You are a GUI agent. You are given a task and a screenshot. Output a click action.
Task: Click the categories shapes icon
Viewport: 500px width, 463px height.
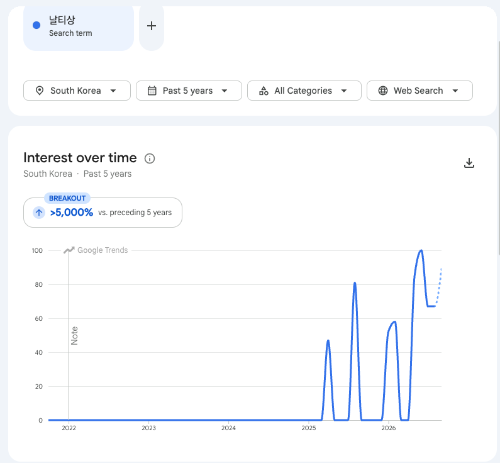264,91
